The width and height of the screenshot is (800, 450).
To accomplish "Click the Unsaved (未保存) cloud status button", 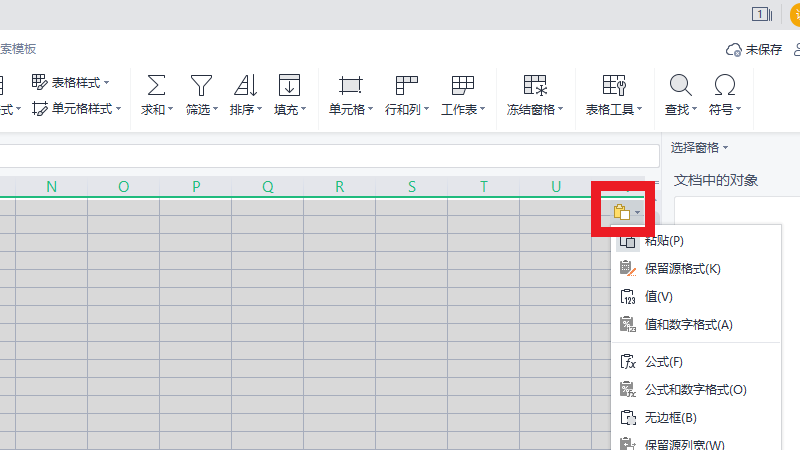I will pos(754,49).
